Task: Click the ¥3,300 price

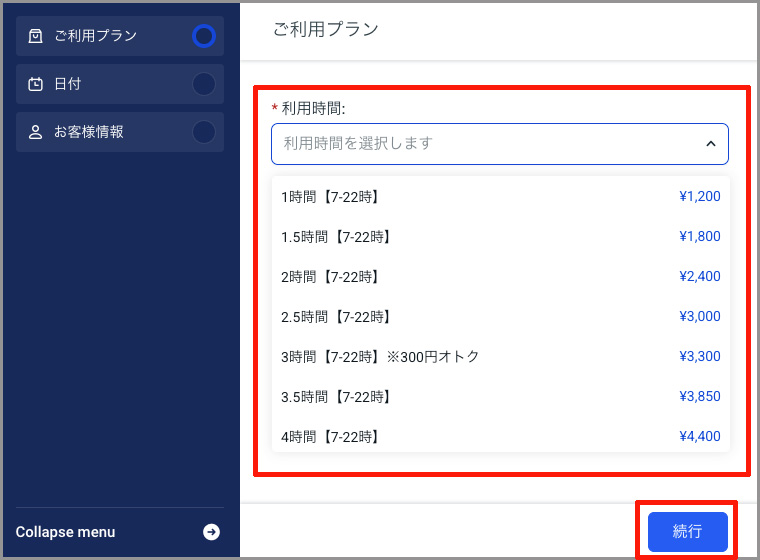Action: (699, 356)
